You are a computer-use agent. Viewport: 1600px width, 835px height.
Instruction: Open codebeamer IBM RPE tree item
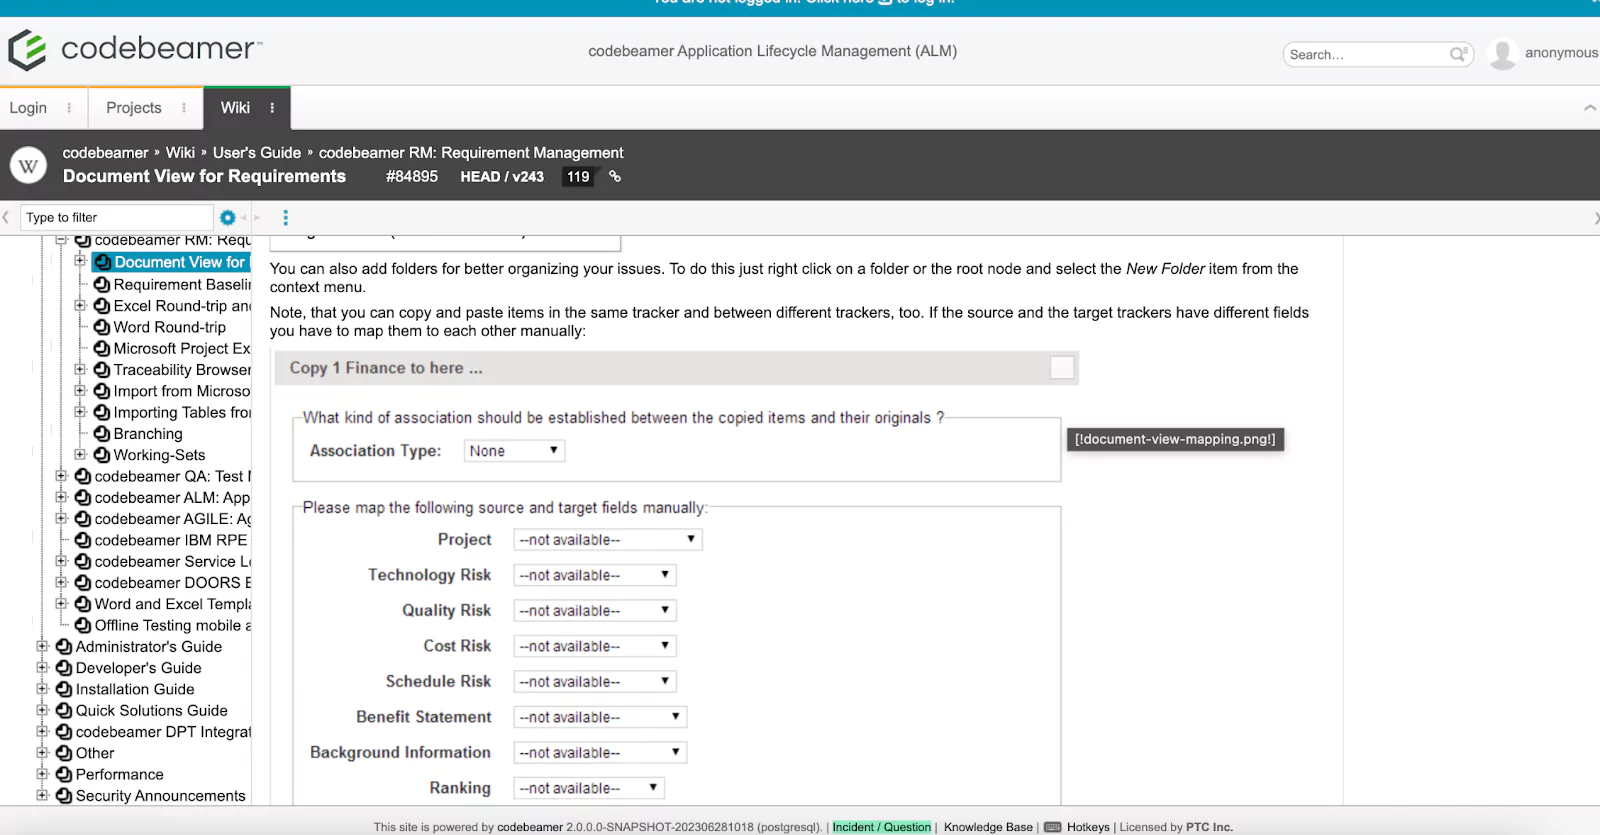[170, 540]
